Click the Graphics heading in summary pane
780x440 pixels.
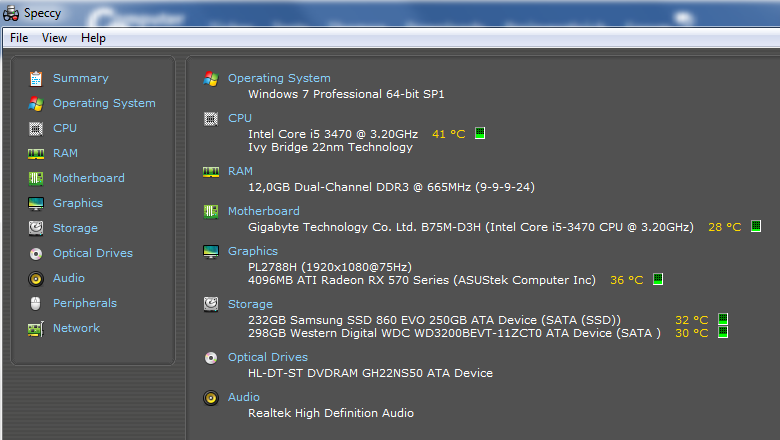pos(253,251)
